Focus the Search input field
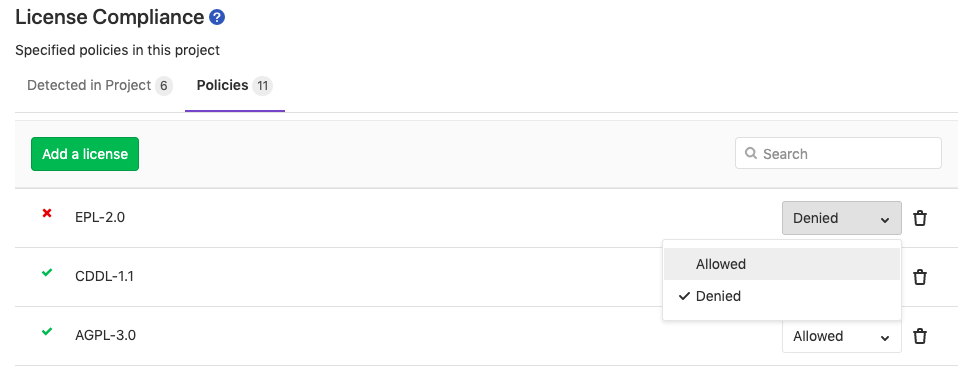The height and width of the screenshot is (369, 960). point(838,153)
